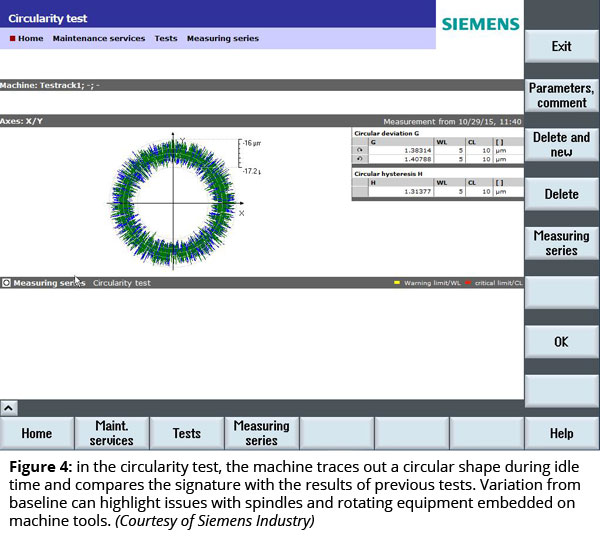Select the 1.38314 deviation value
Image resolution: width=600 pixels, height=540 pixels.
pos(417,150)
